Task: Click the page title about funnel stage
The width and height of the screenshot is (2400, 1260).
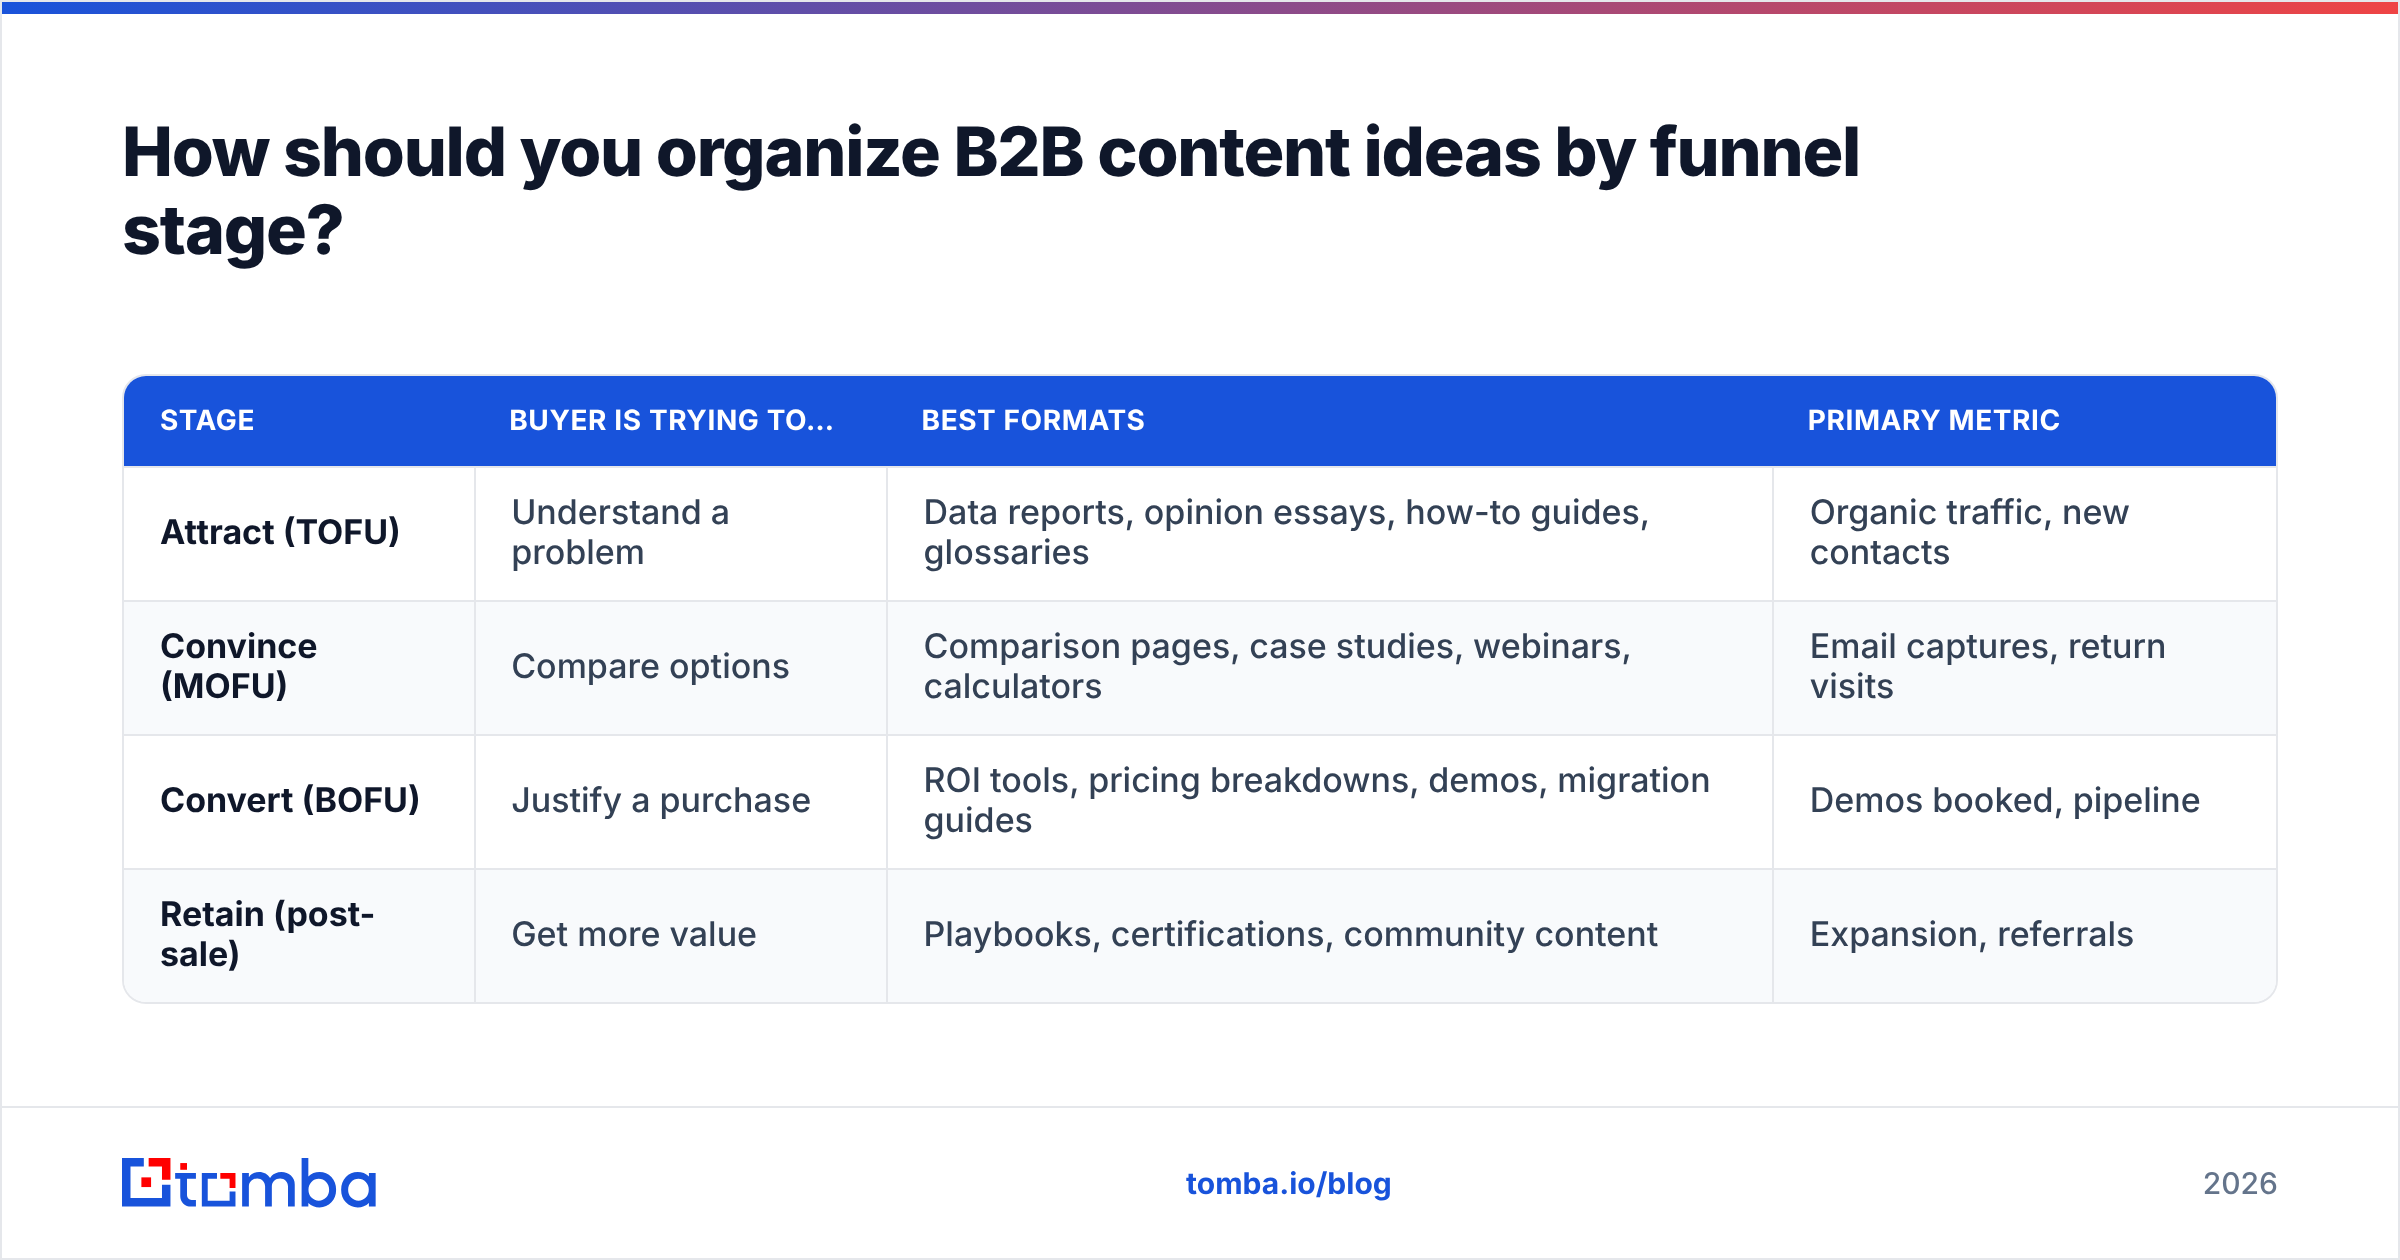Action: point(990,192)
